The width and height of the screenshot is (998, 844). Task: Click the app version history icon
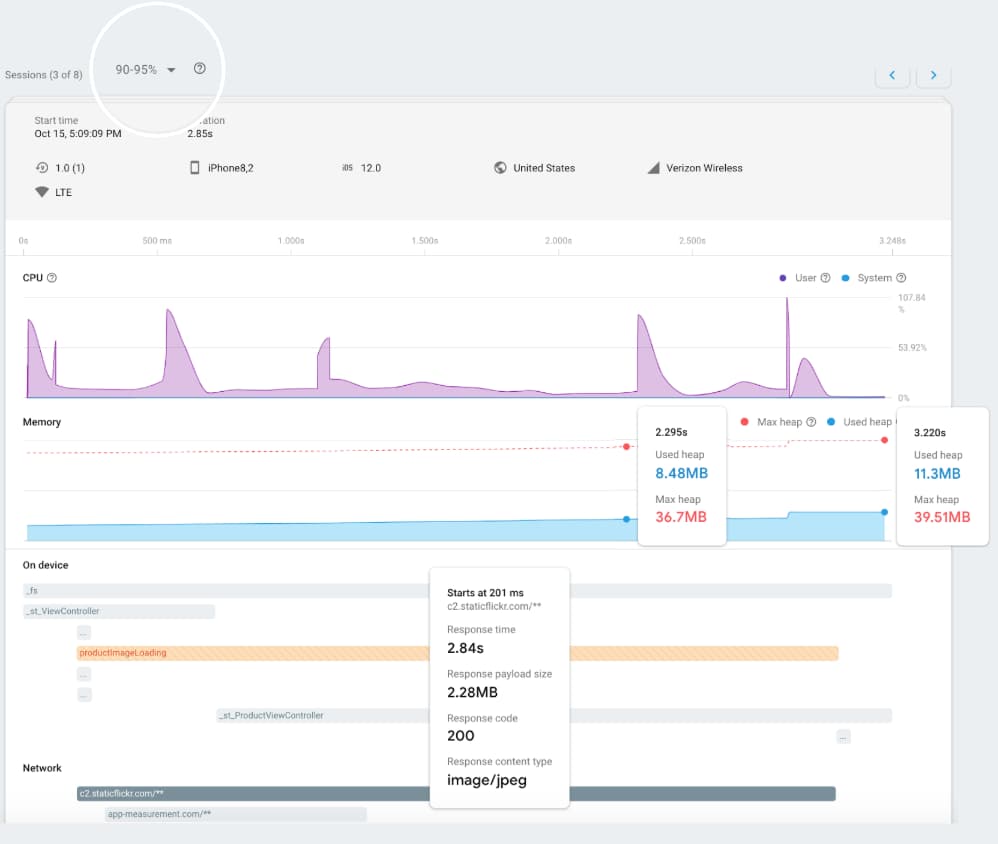tap(42, 167)
